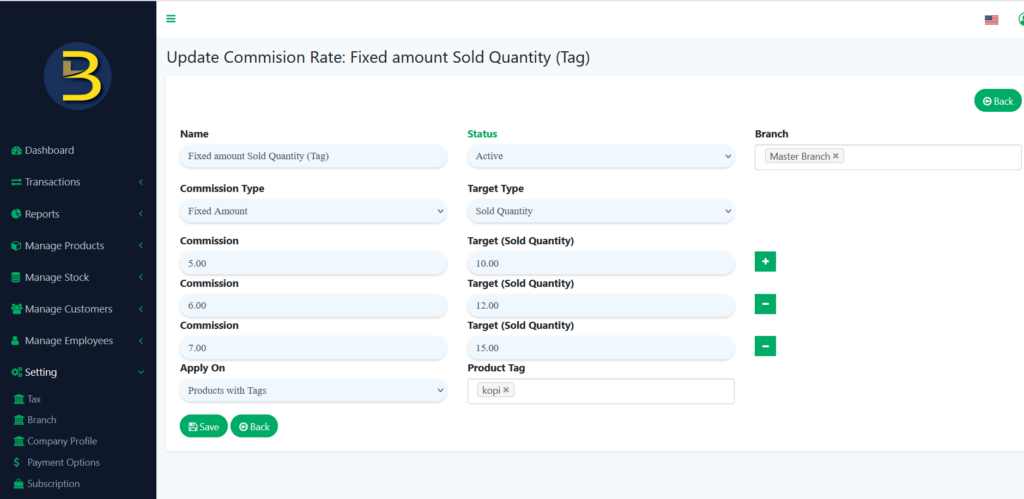
Task: Click the green plus add-row button
Action: tap(765, 262)
